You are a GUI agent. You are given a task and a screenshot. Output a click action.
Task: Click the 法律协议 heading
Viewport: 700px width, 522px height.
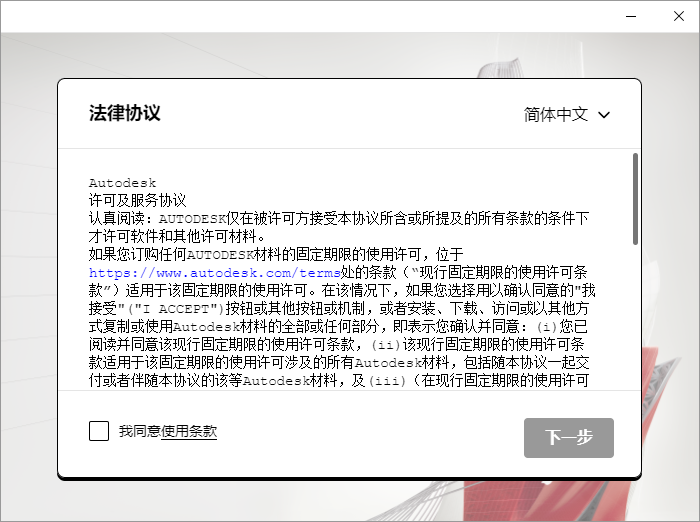[125, 113]
